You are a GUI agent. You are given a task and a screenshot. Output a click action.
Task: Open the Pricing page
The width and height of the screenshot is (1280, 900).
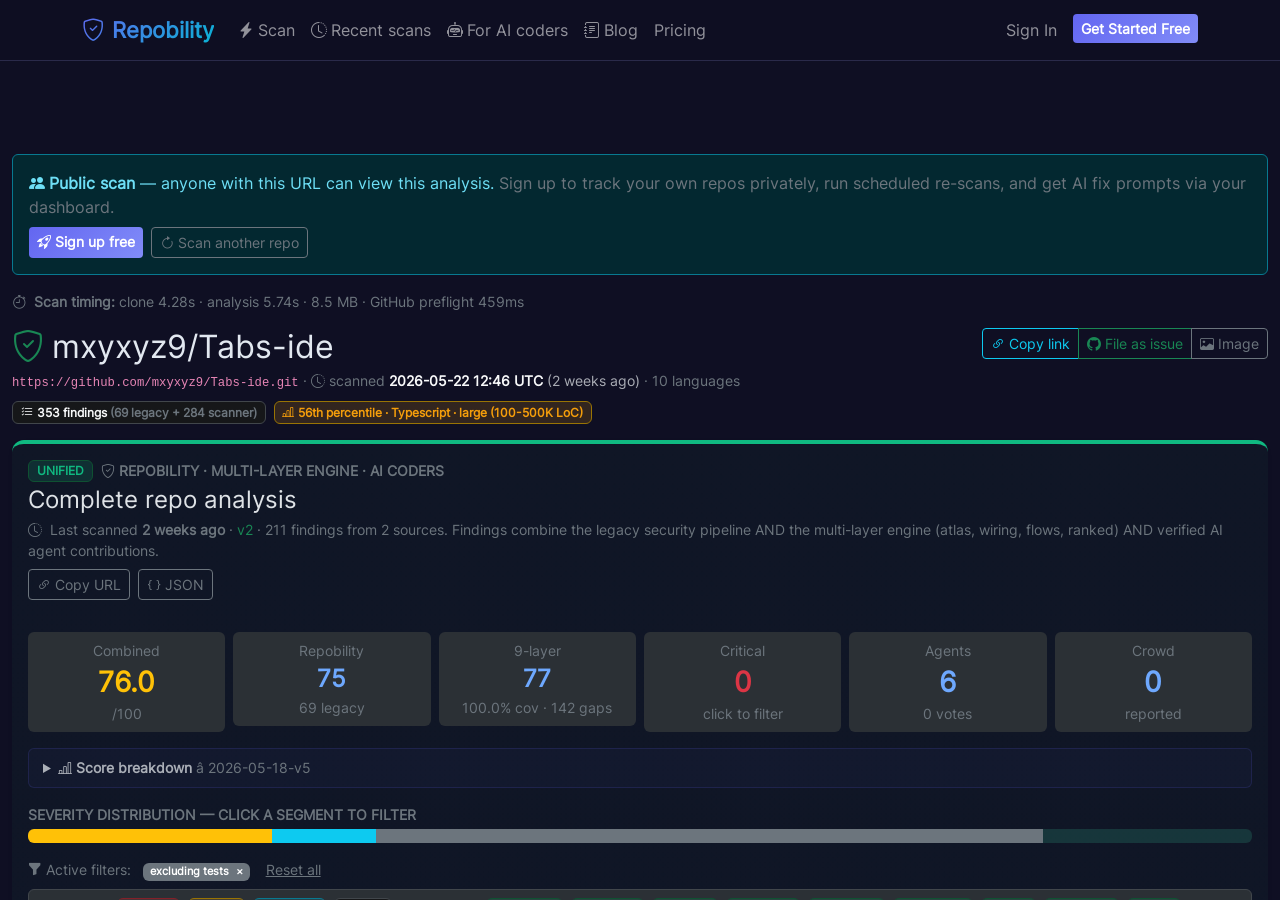click(x=680, y=30)
